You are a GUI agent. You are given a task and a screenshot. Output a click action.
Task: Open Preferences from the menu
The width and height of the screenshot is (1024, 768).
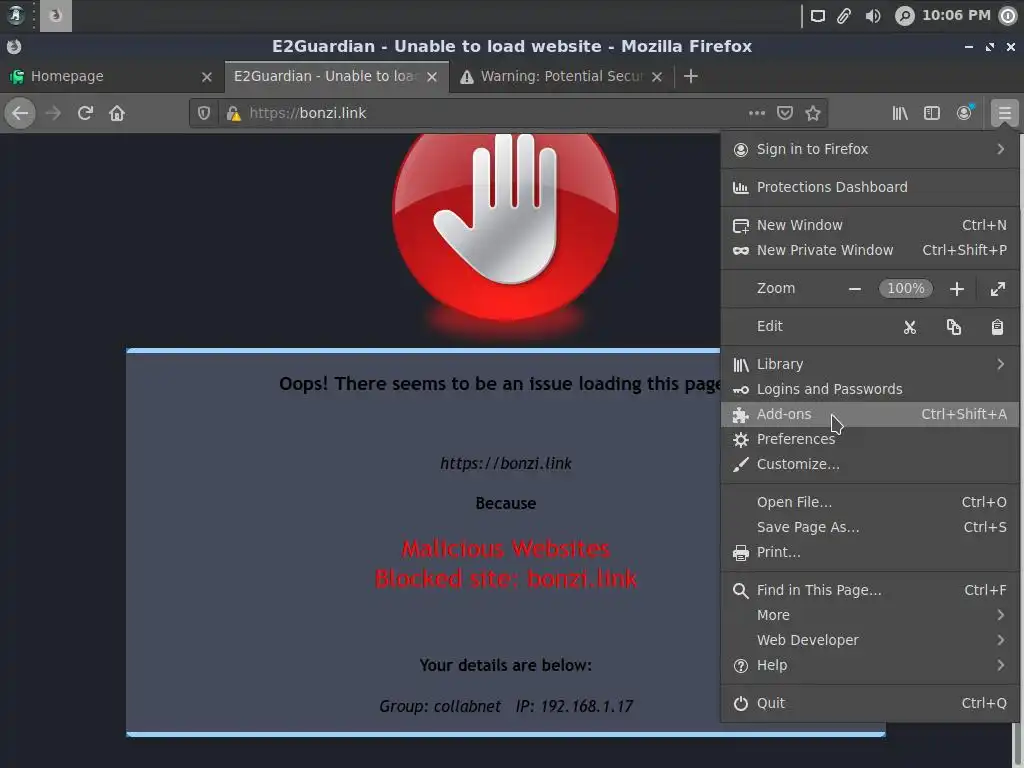[869, 440]
